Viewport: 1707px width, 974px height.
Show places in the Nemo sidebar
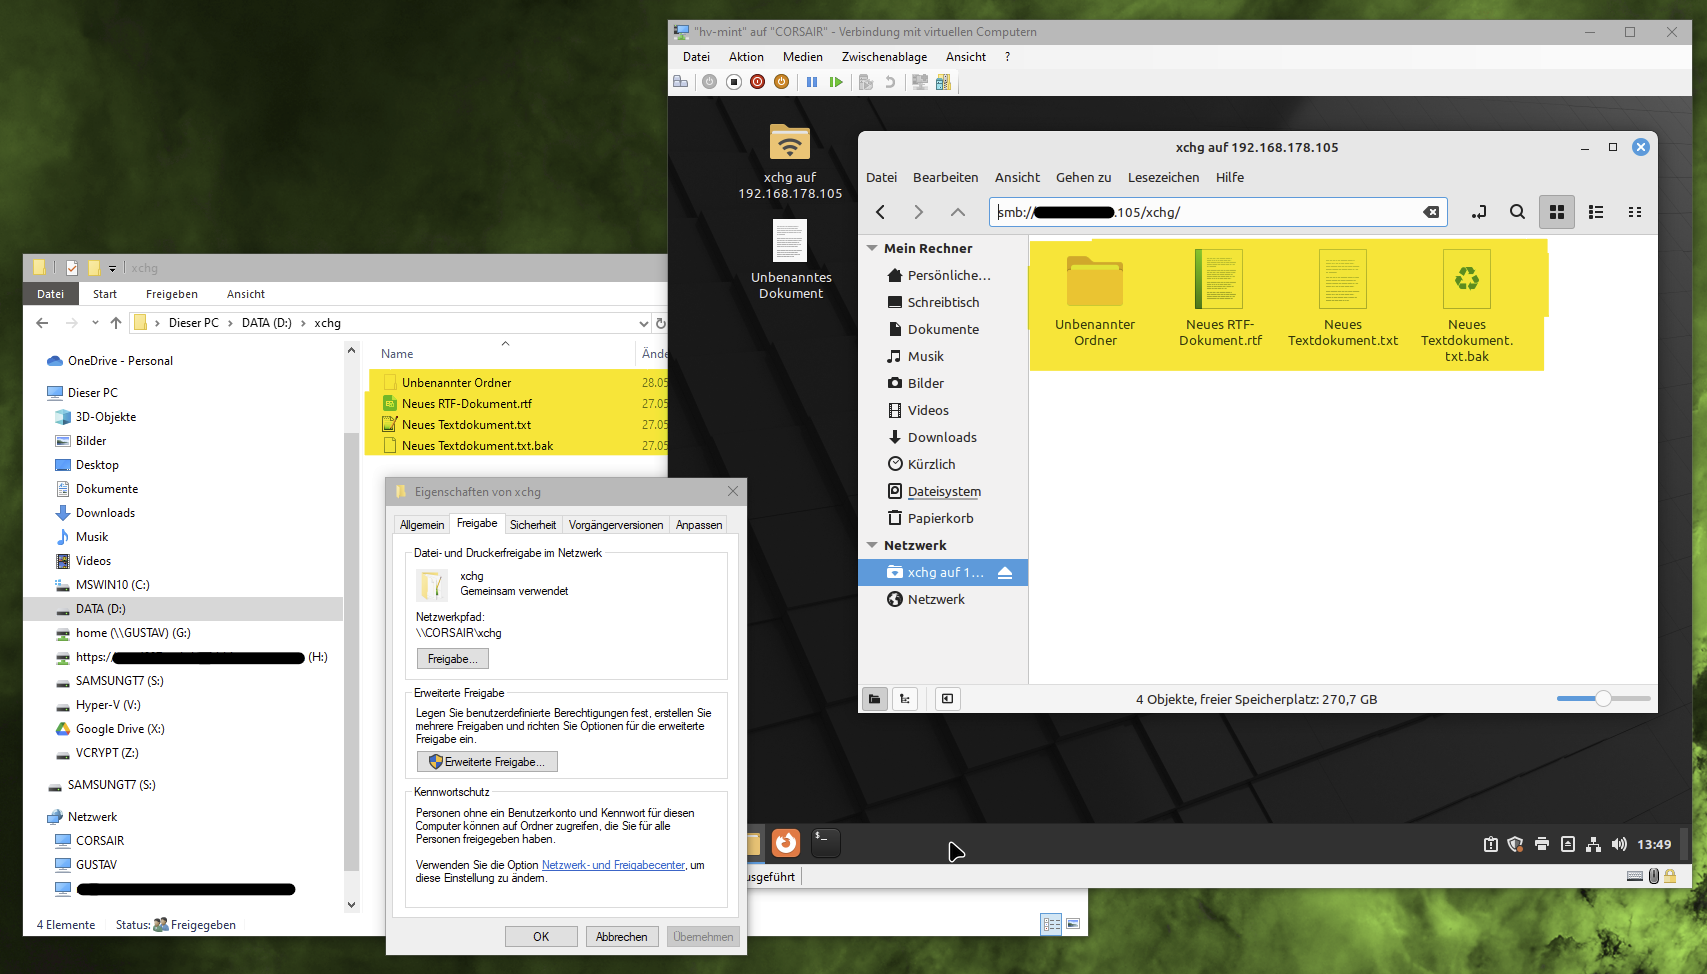pos(874,699)
